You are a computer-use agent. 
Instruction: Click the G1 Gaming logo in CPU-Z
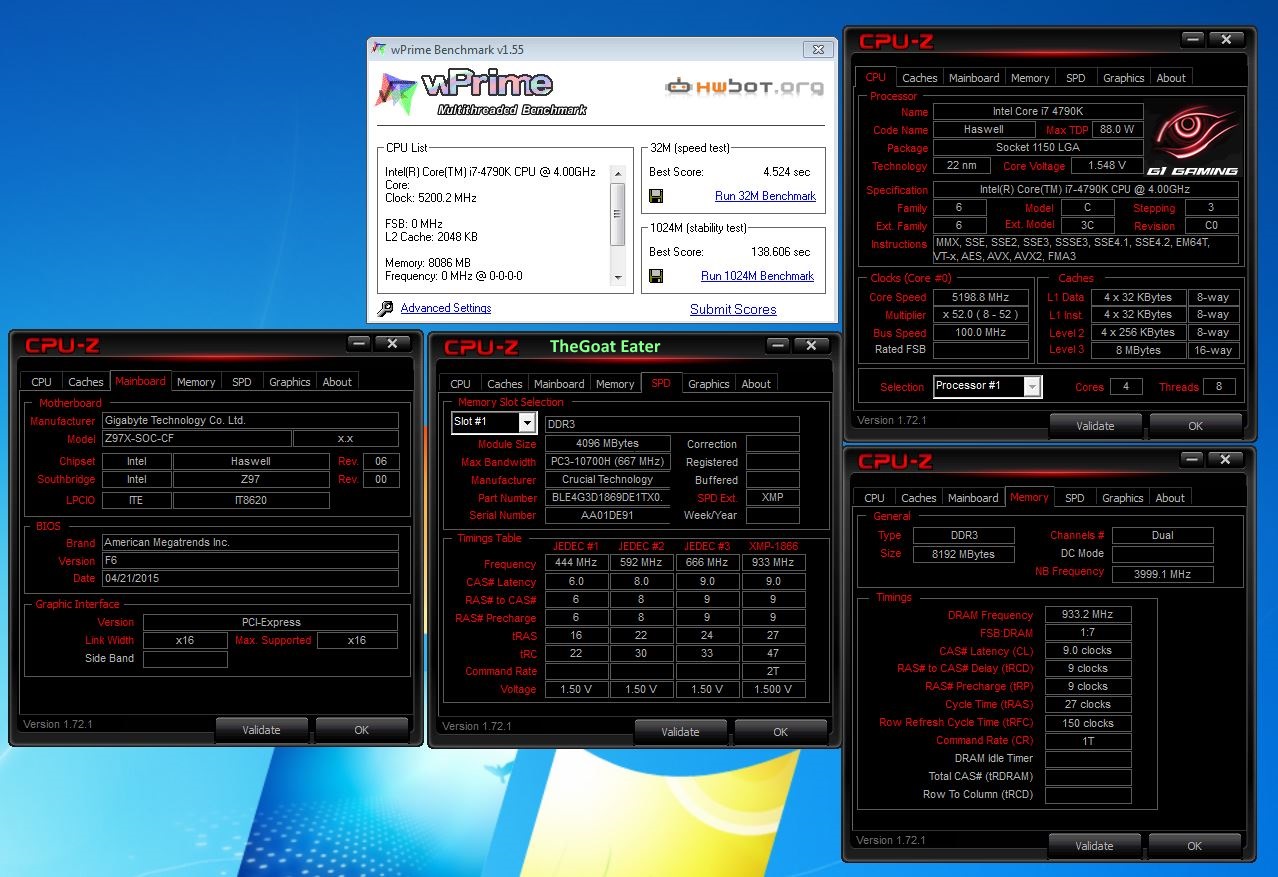1192,140
